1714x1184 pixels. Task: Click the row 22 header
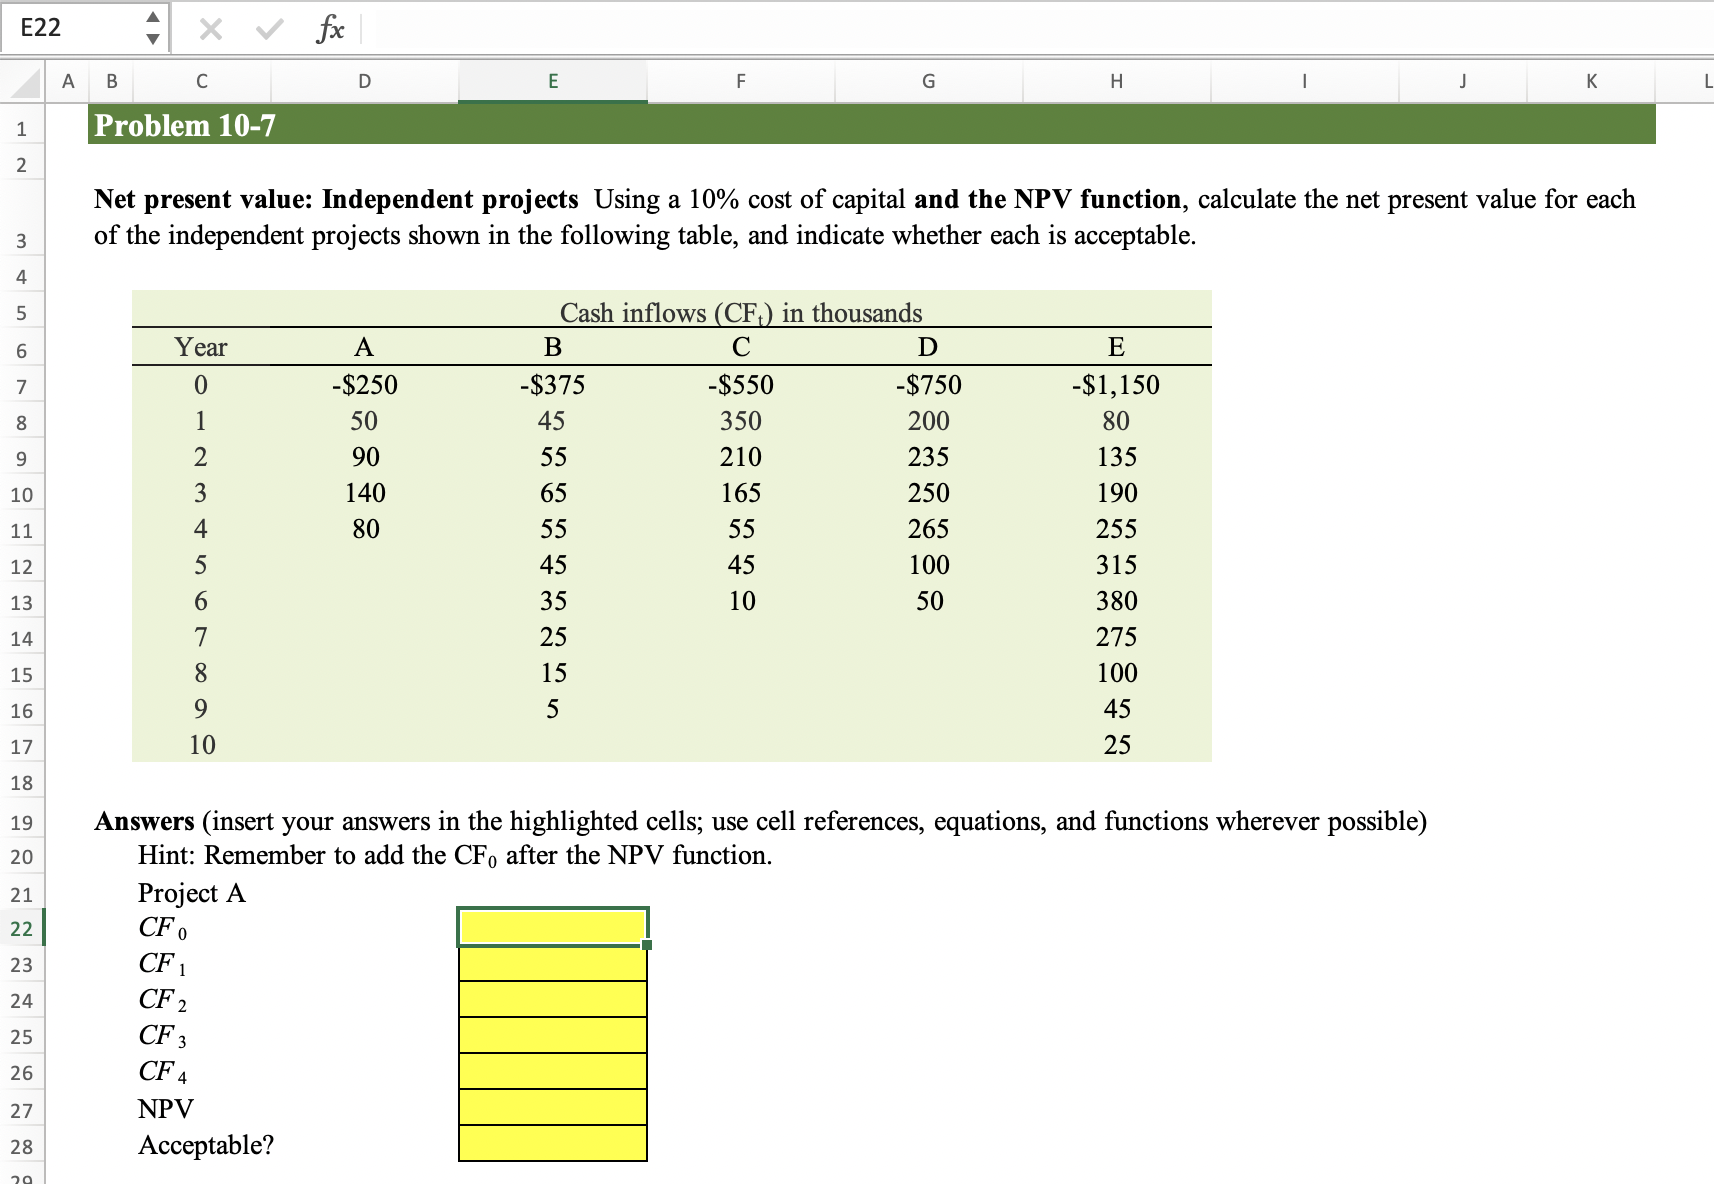click(22, 928)
